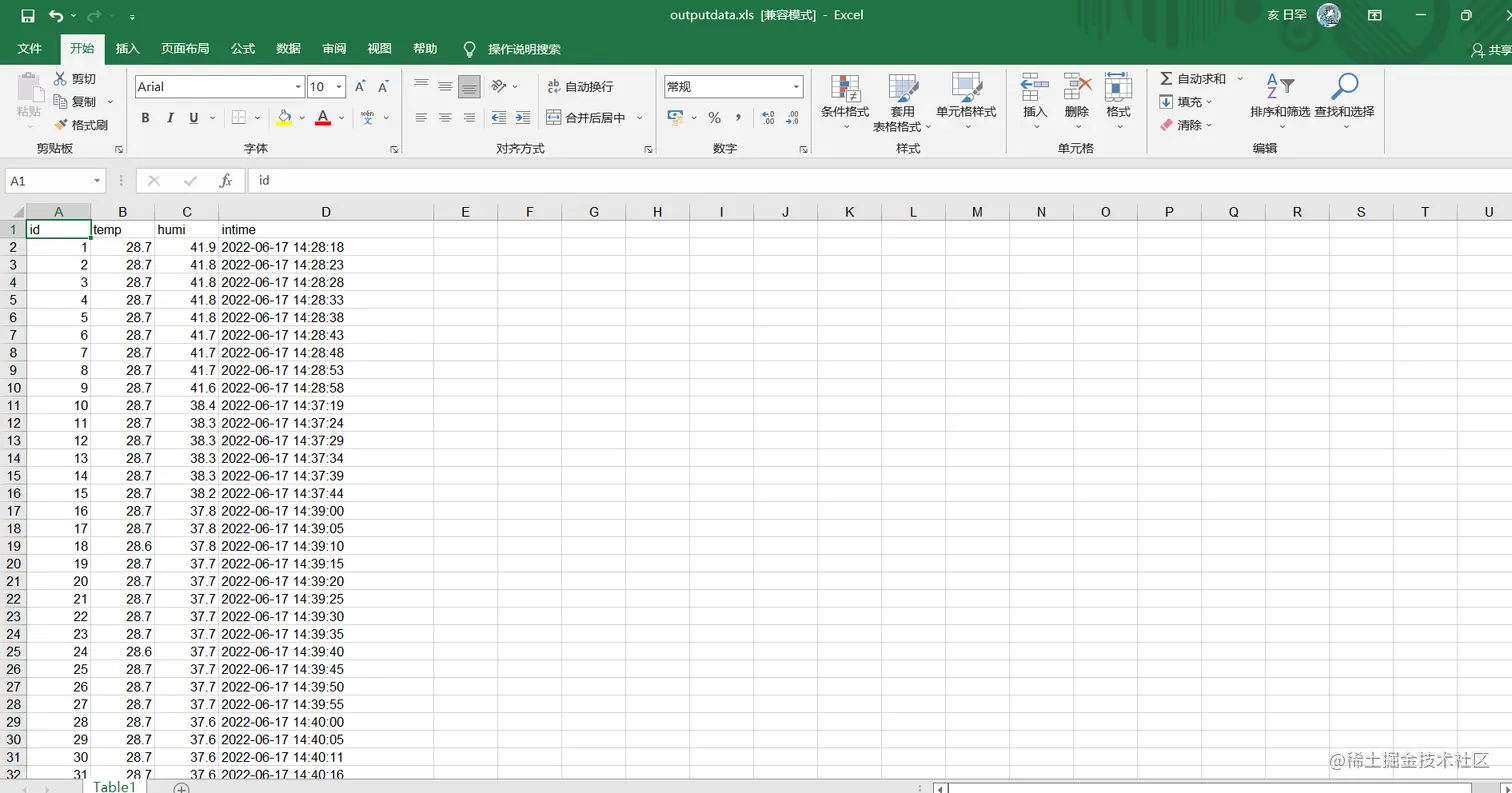
Task: Toggle align text left
Action: pyautogui.click(x=421, y=118)
